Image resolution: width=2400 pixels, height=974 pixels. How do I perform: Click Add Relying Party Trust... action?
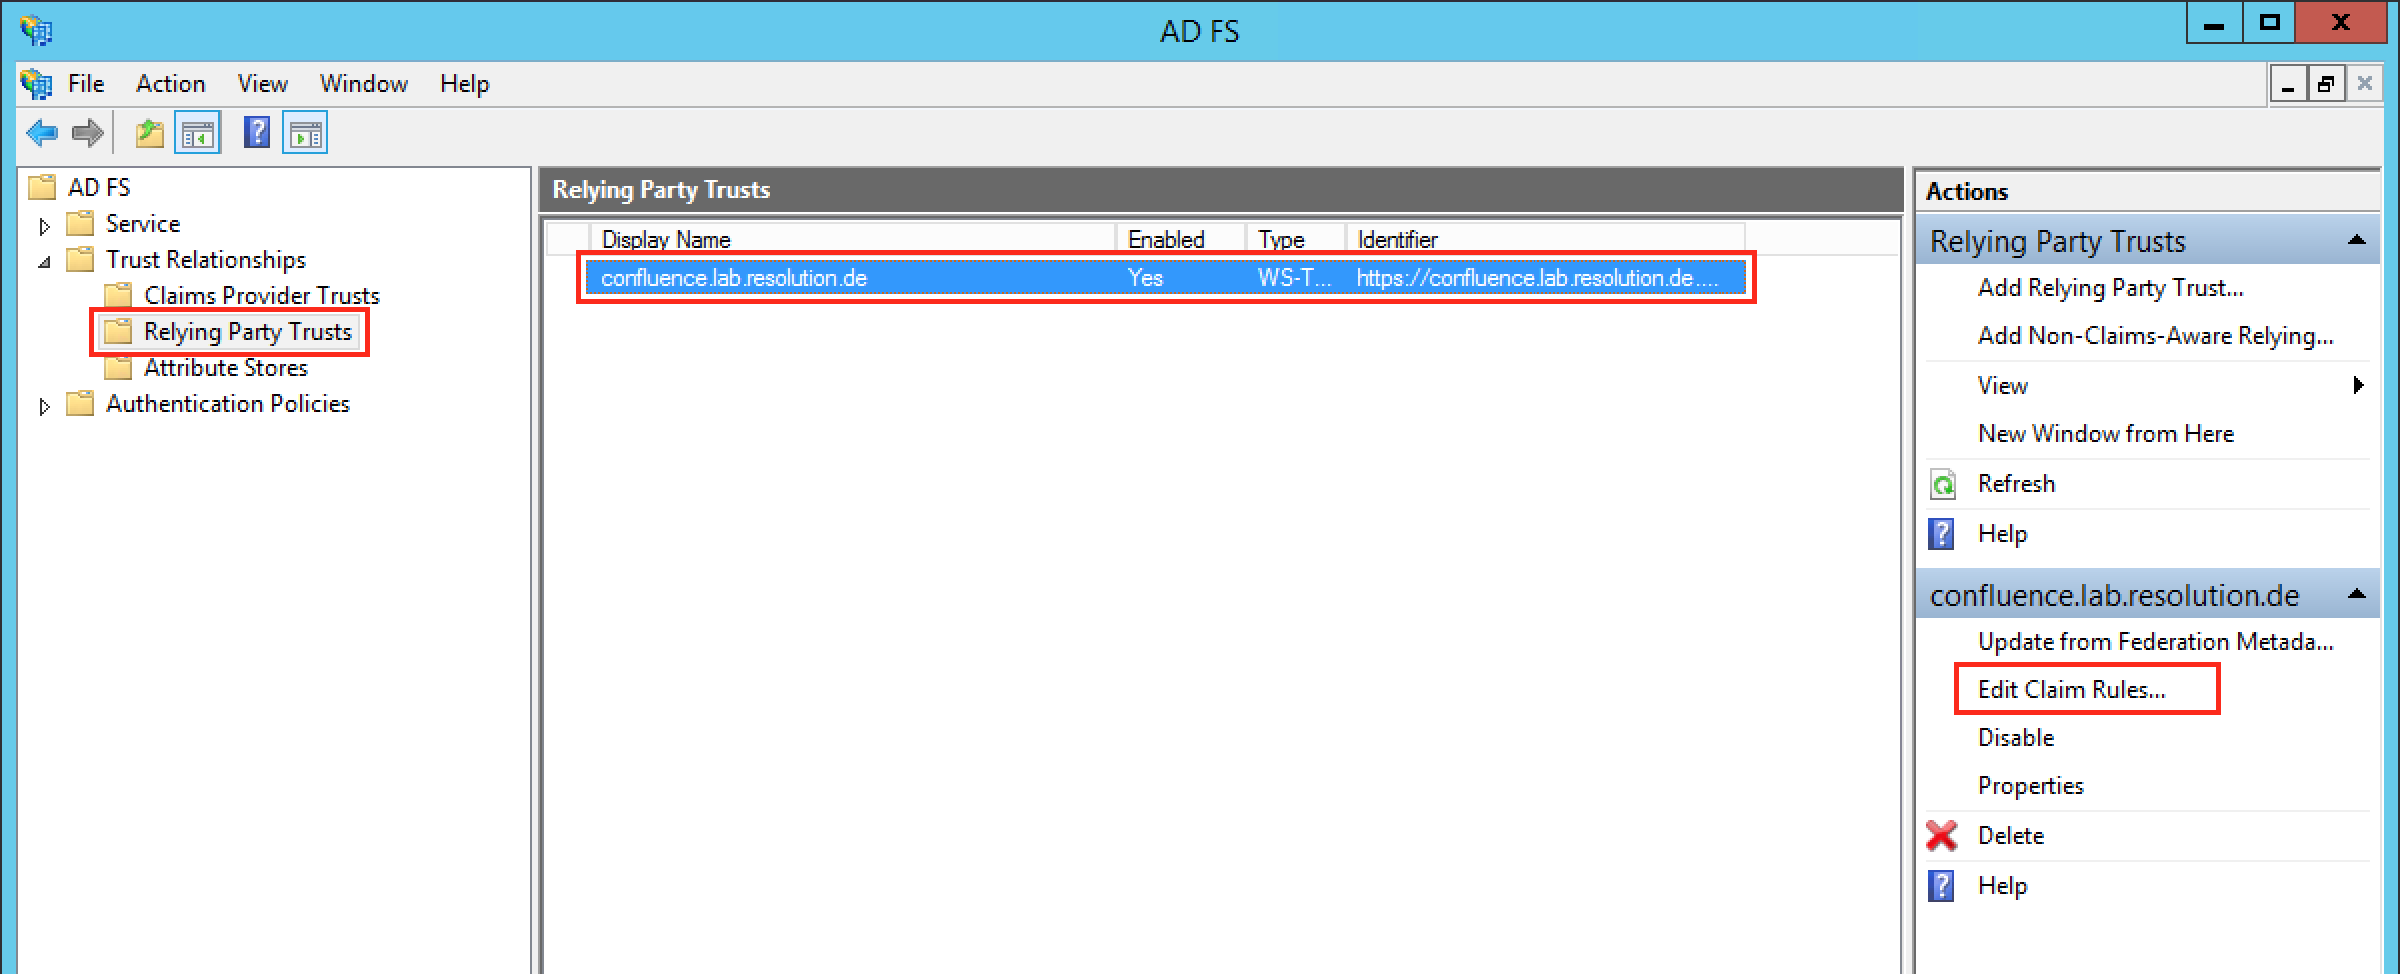(2110, 288)
